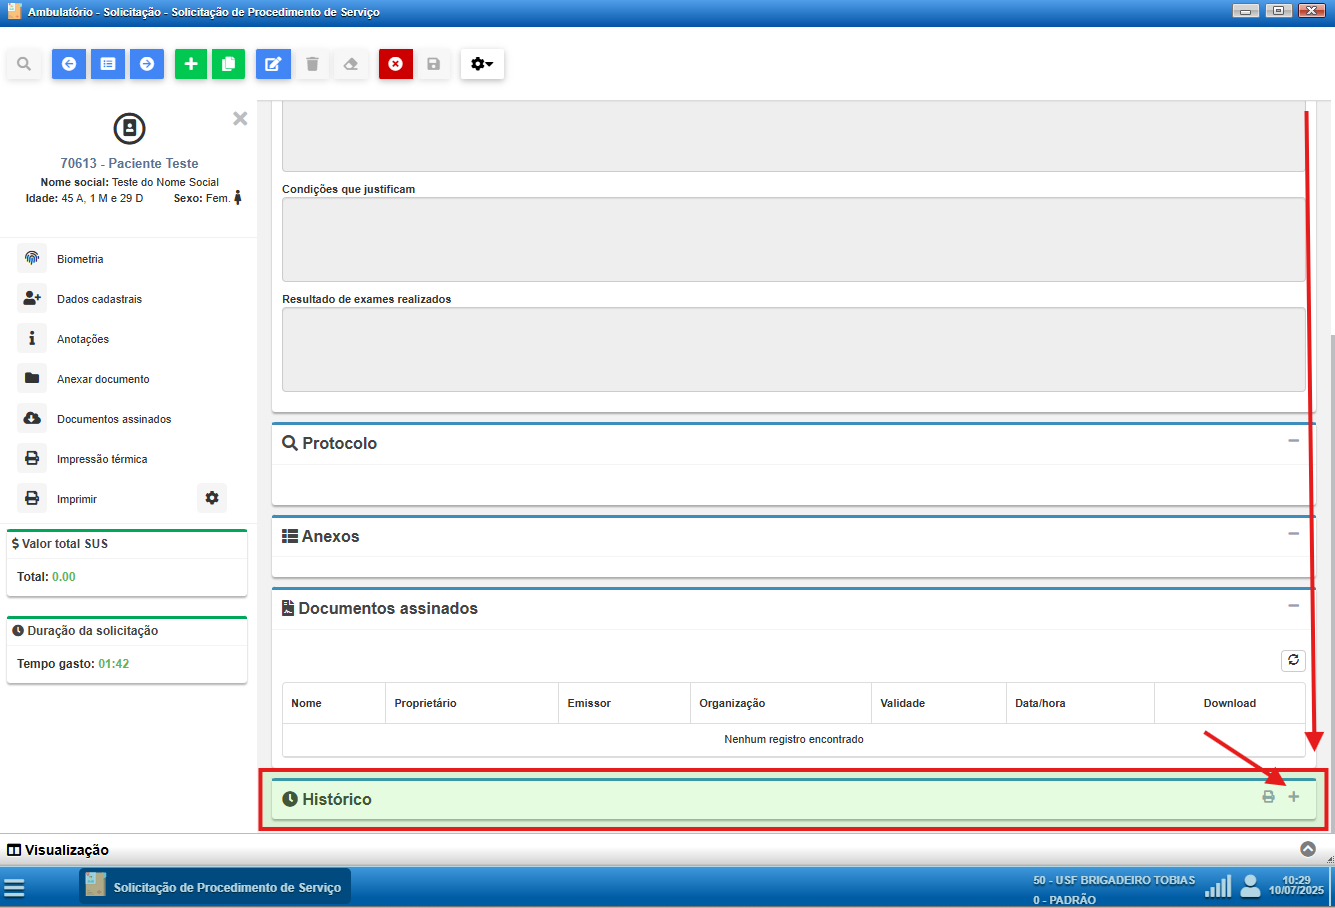Go to next record with right arrow

(x=147, y=64)
